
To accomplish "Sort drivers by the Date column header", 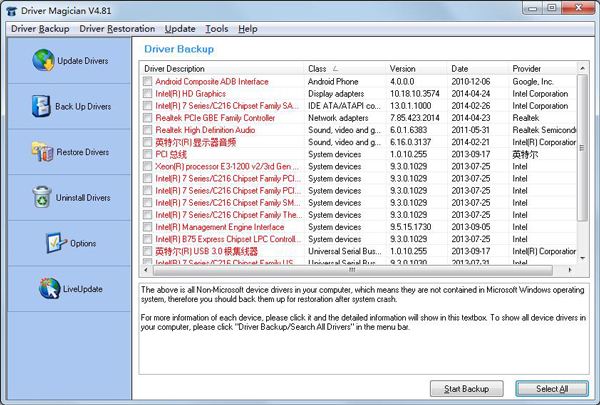I will point(478,68).
